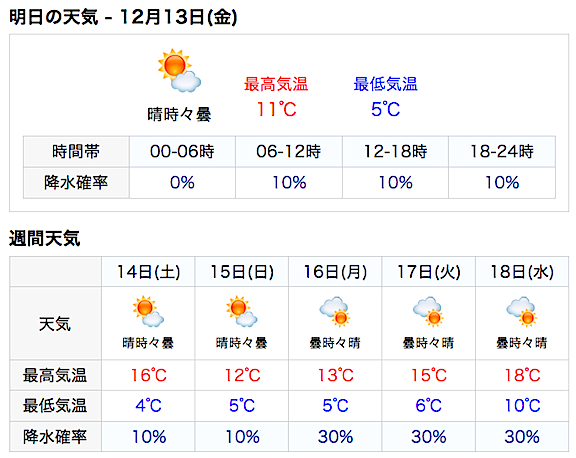Click the 降水確率 row label in weekly table
Image resolution: width=576 pixels, height=458 pixels.
(55, 437)
